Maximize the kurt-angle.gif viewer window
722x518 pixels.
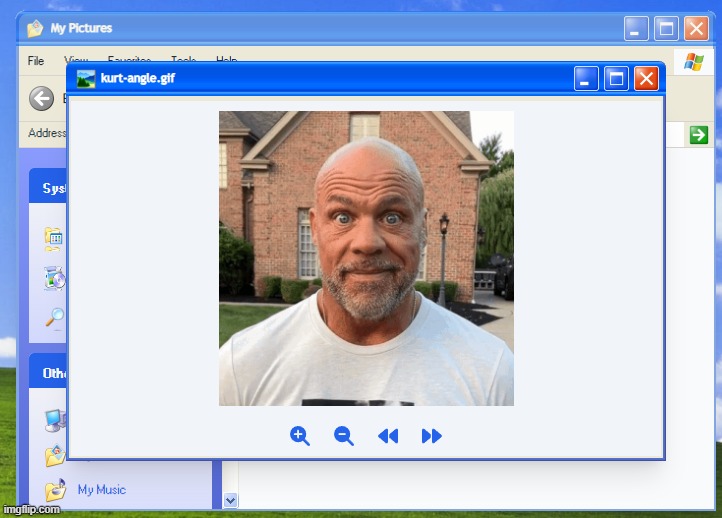pyautogui.click(x=616, y=78)
